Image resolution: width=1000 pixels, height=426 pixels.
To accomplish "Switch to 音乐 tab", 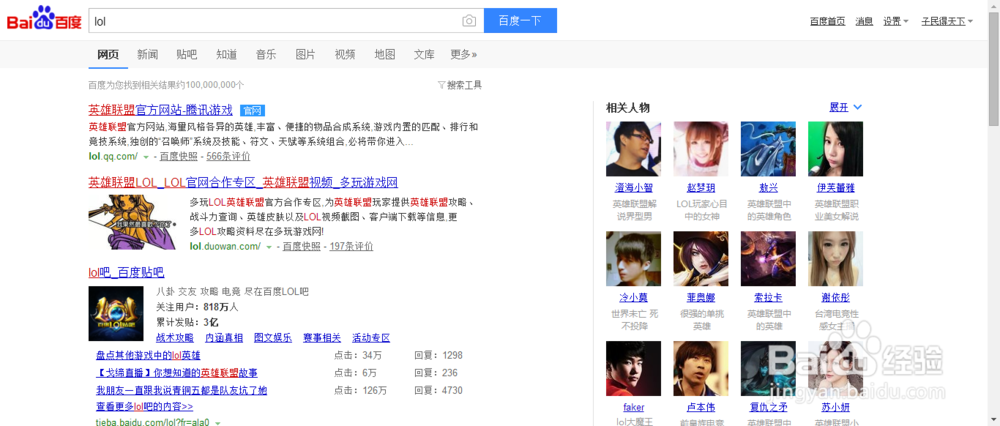I will point(266,54).
